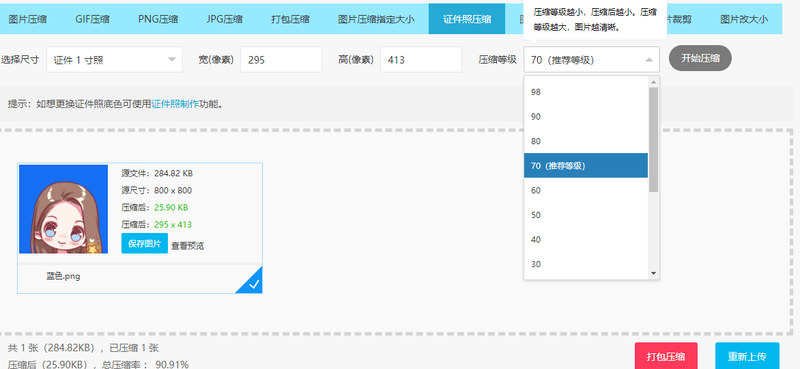800x369 pixels.
Task: Click the dropdown list scroll-down arrow
Action: [654, 274]
